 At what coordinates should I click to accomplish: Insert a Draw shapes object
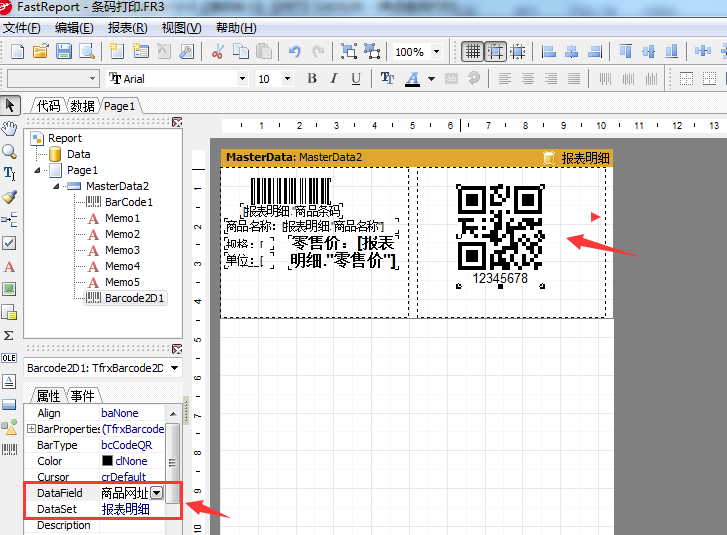[x=9, y=427]
